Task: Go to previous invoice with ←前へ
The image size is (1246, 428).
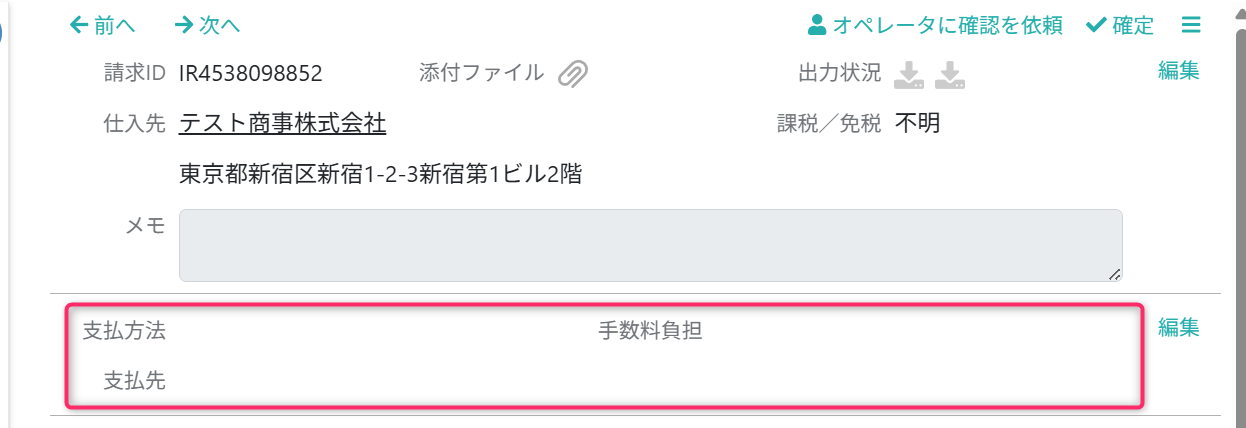Action: 102,25
